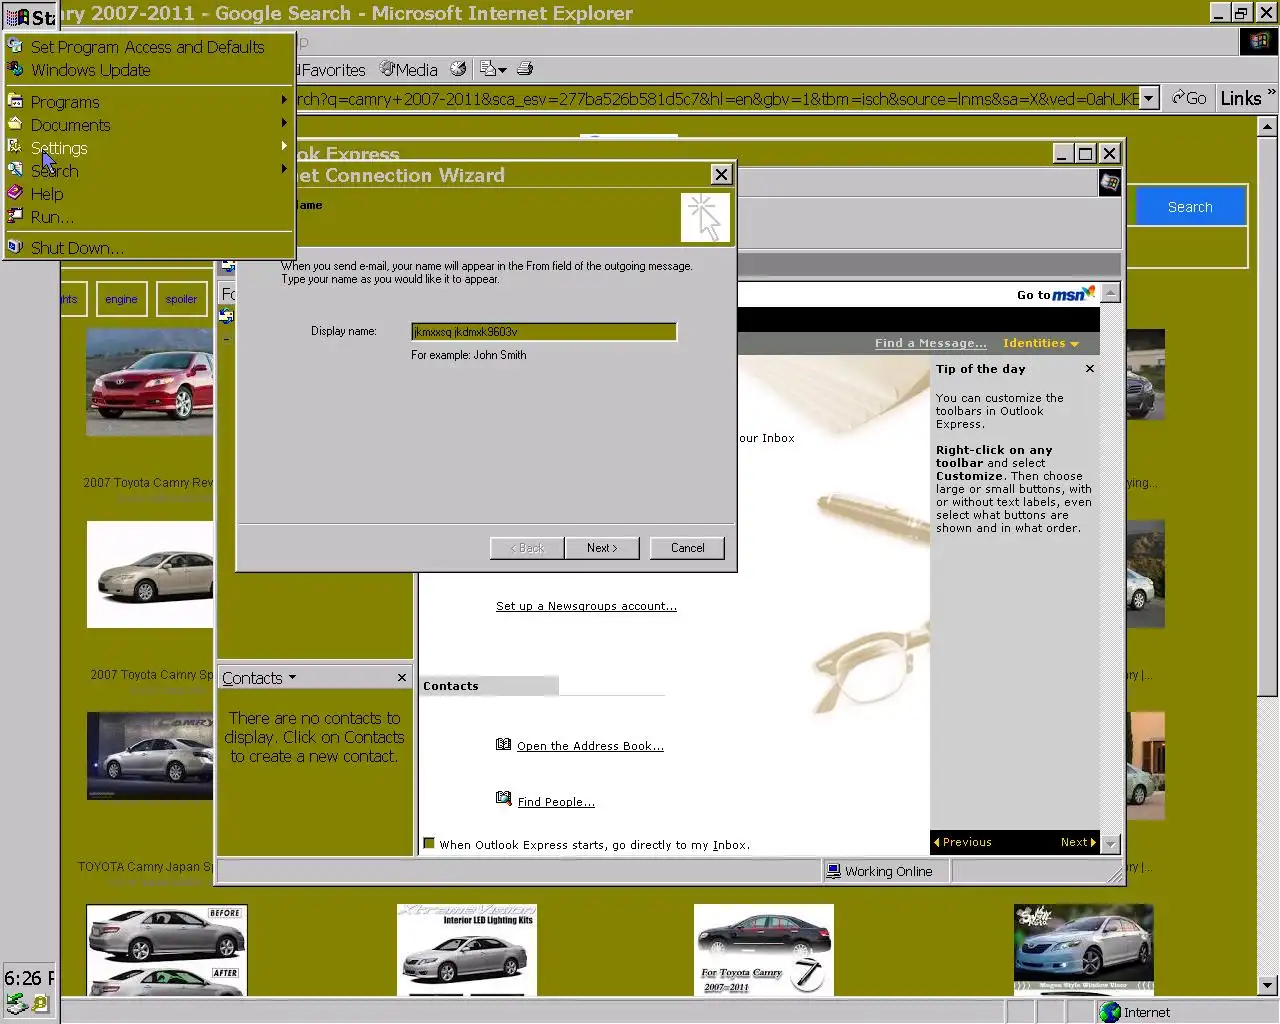Click the black 'For Toyota Camry 2007-2011' thumbnail
This screenshot has height=1024, width=1280.
click(x=764, y=950)
